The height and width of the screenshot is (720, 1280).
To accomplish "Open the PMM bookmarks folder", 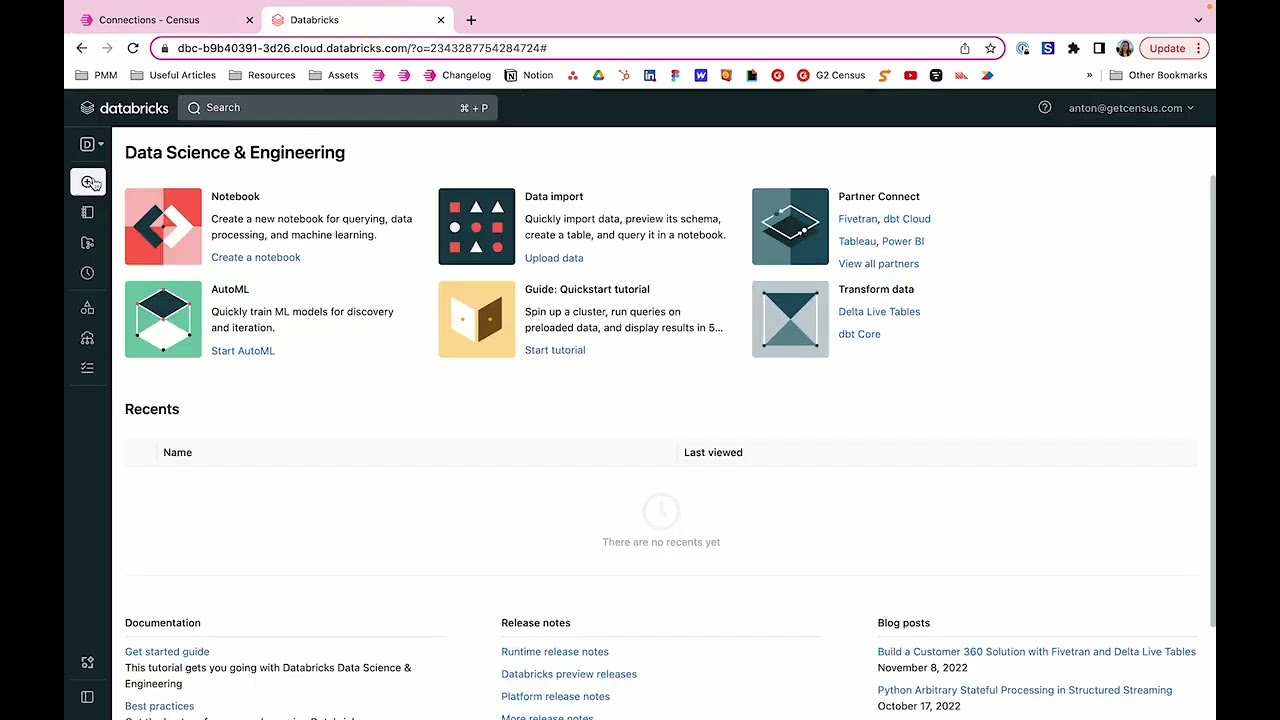I will click(96, 75).
